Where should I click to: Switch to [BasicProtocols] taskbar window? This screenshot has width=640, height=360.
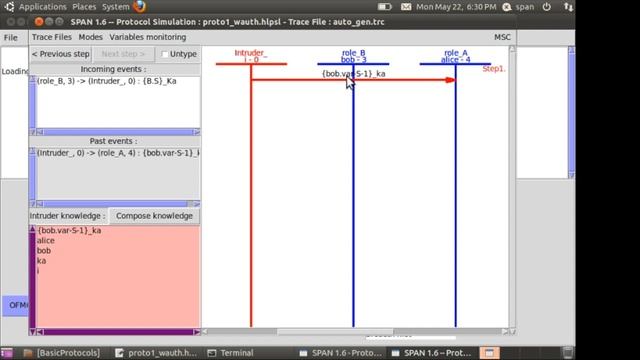coord(62,353)
